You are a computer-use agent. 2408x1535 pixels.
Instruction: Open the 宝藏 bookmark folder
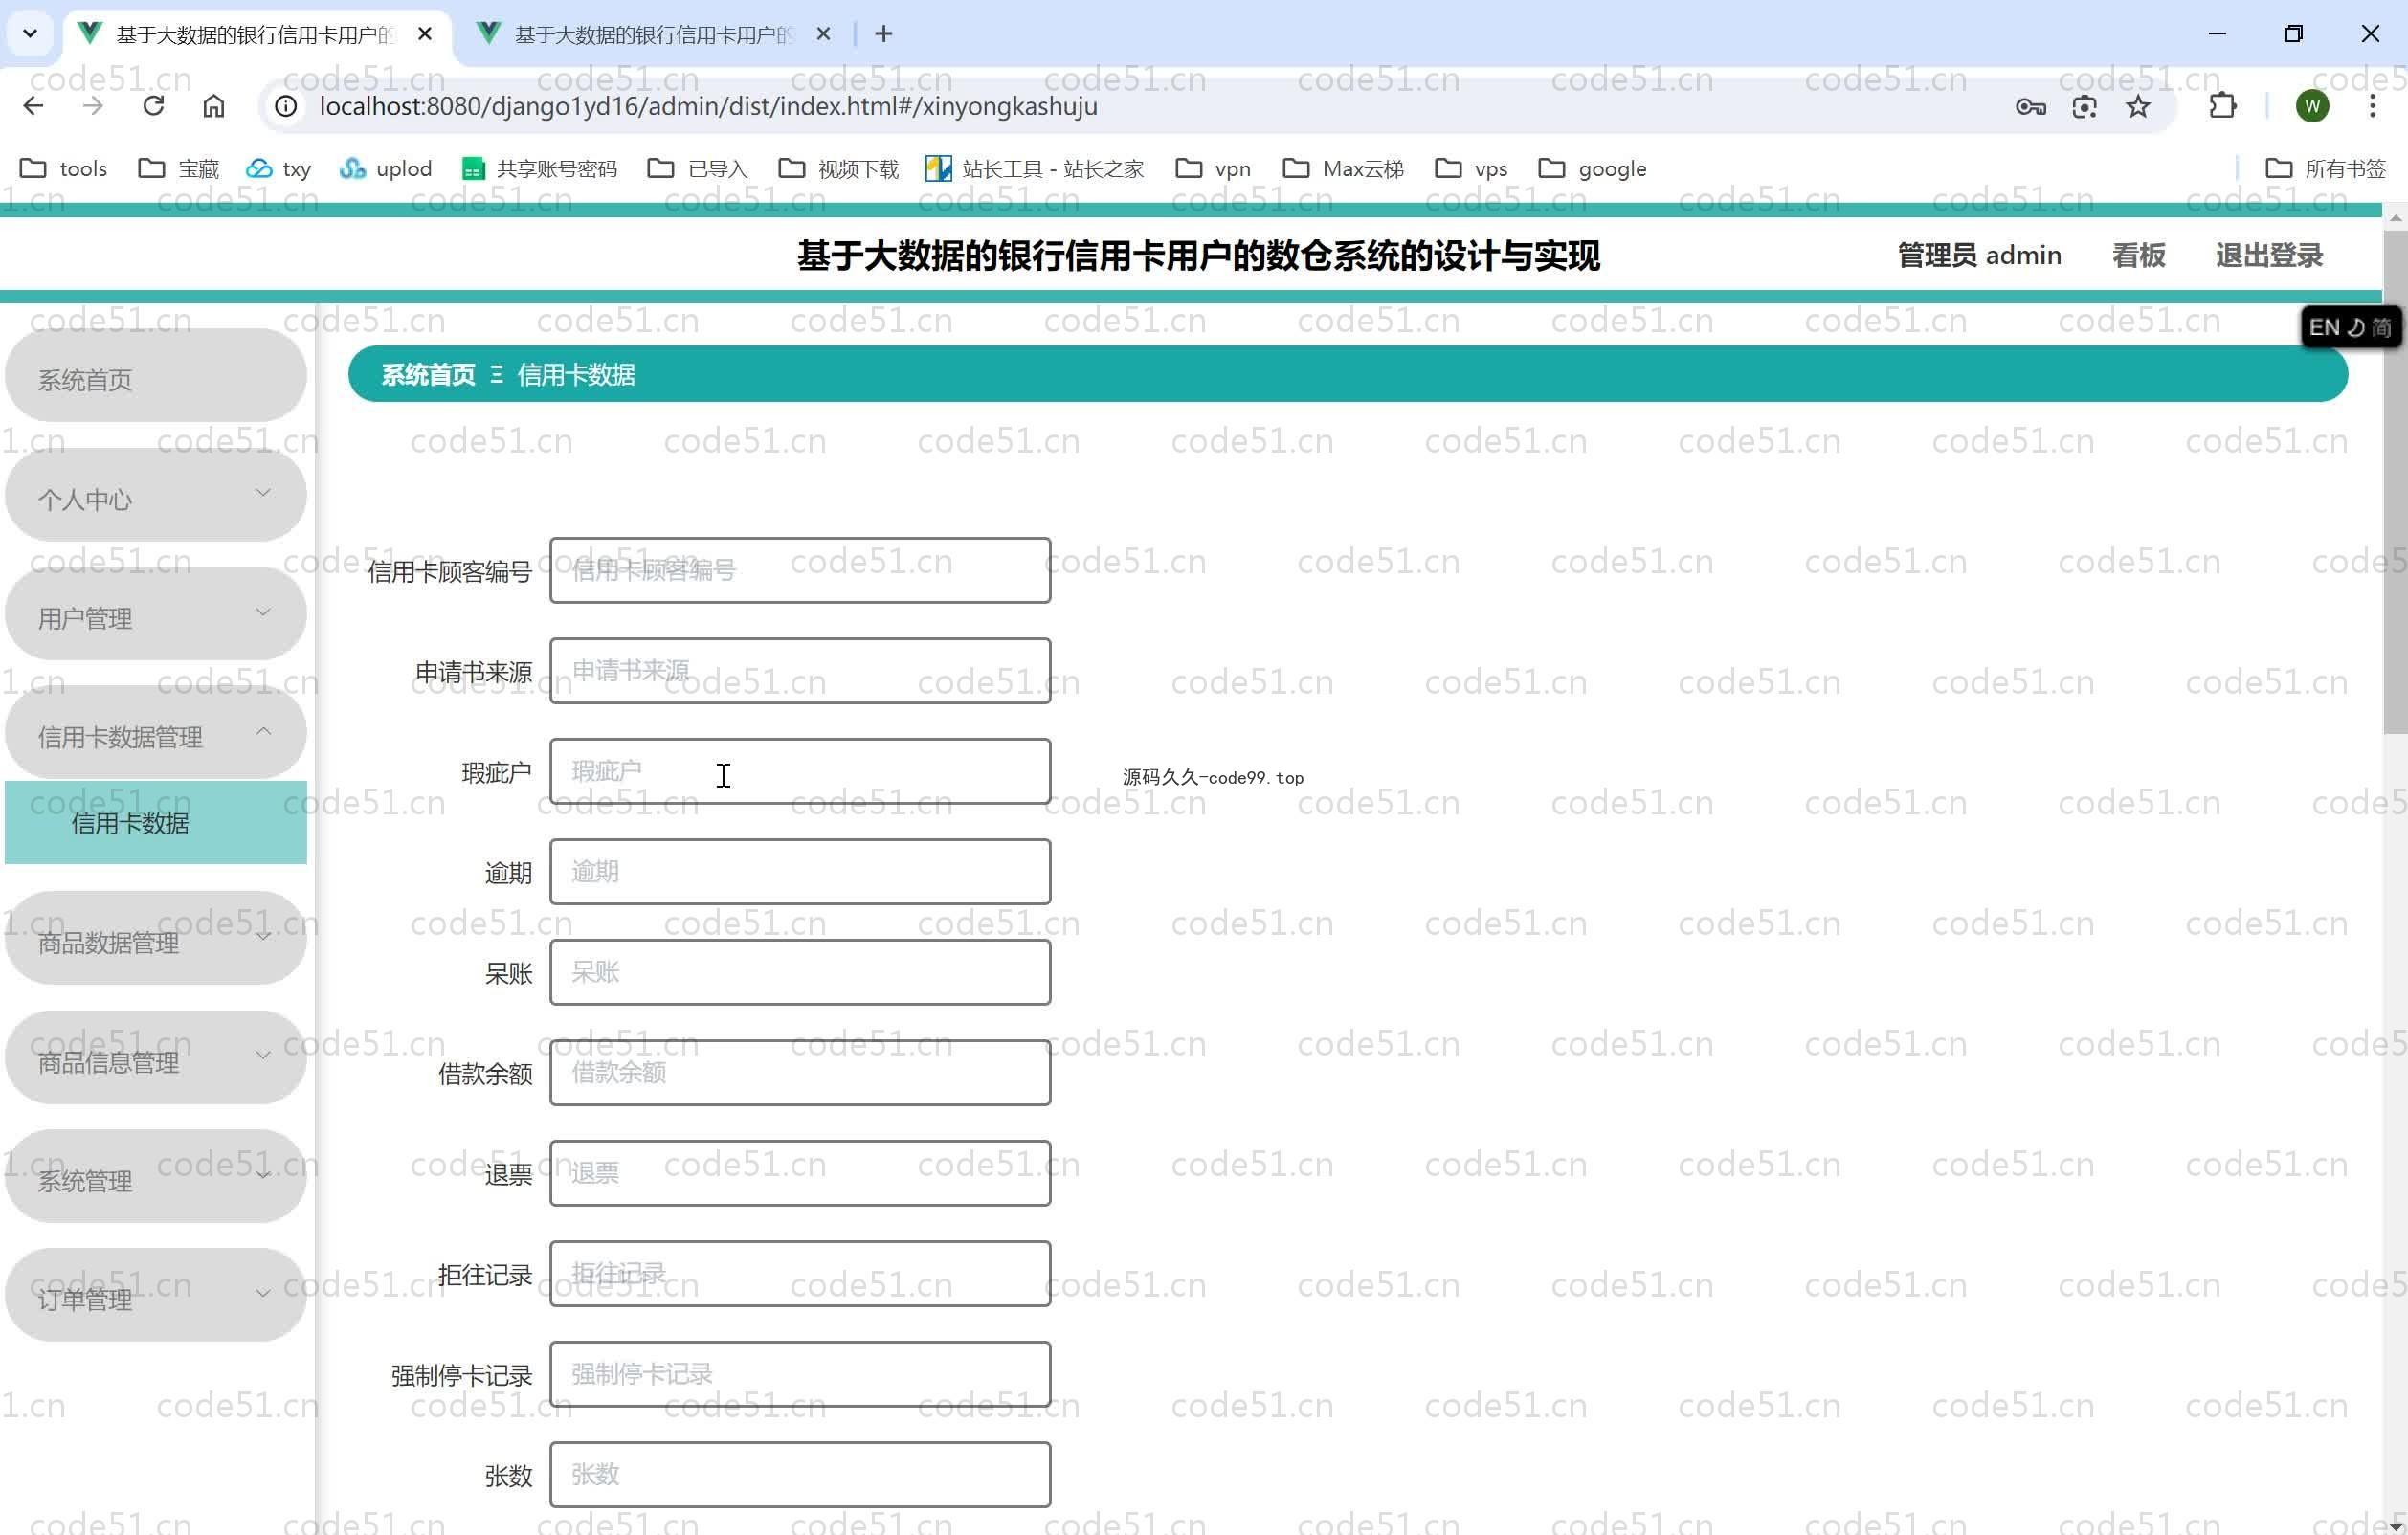click(179, 169)
